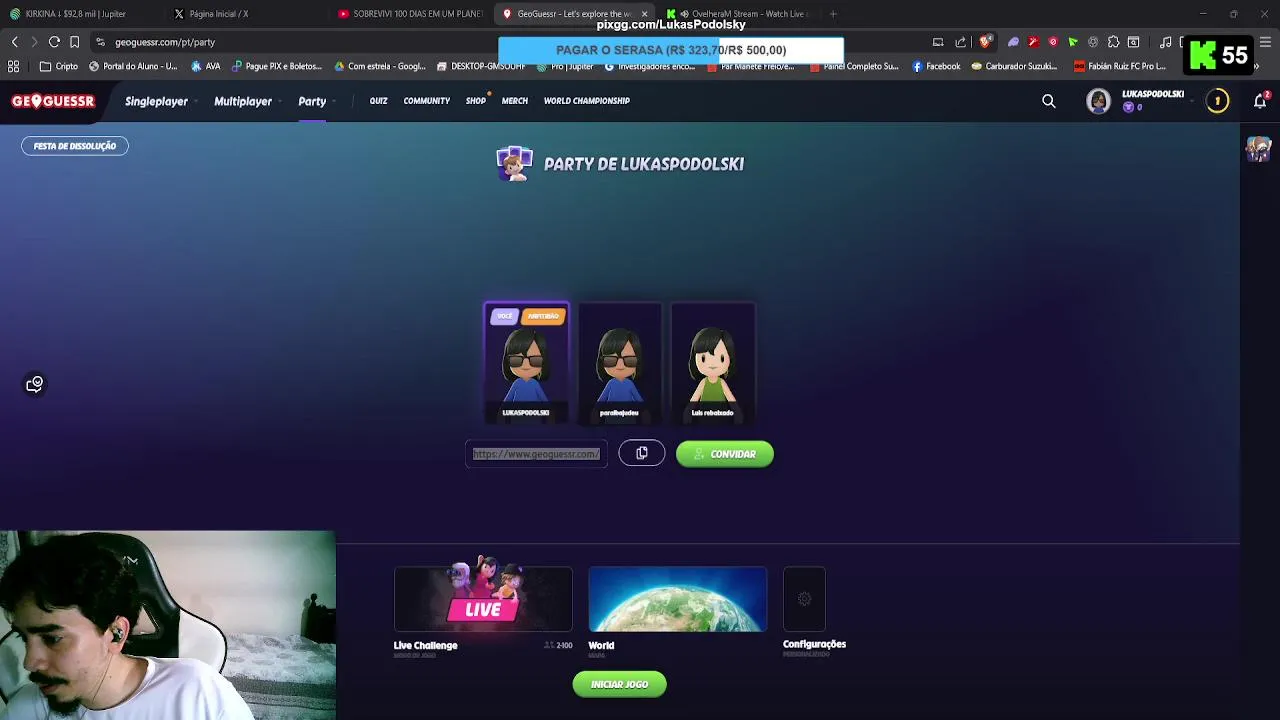Open Fabián Ruiz FC Pro bookmark
This screenshot has width=1280, height=720.
click(x=1120, y=66)
